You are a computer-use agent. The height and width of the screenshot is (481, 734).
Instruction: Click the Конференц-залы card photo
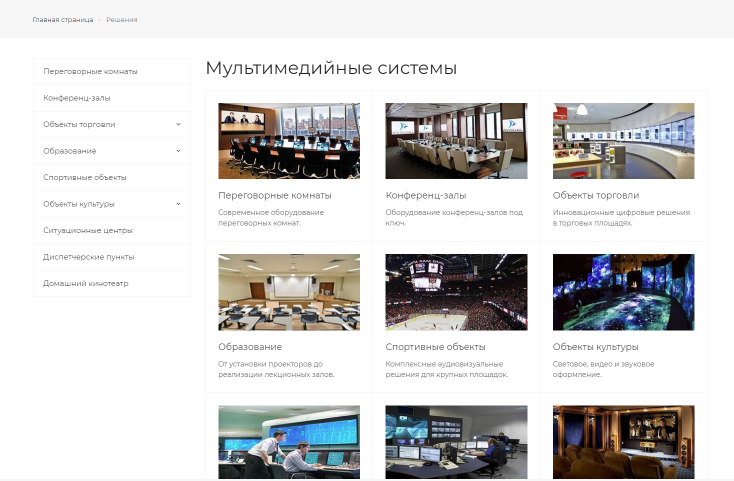[456, 141]
